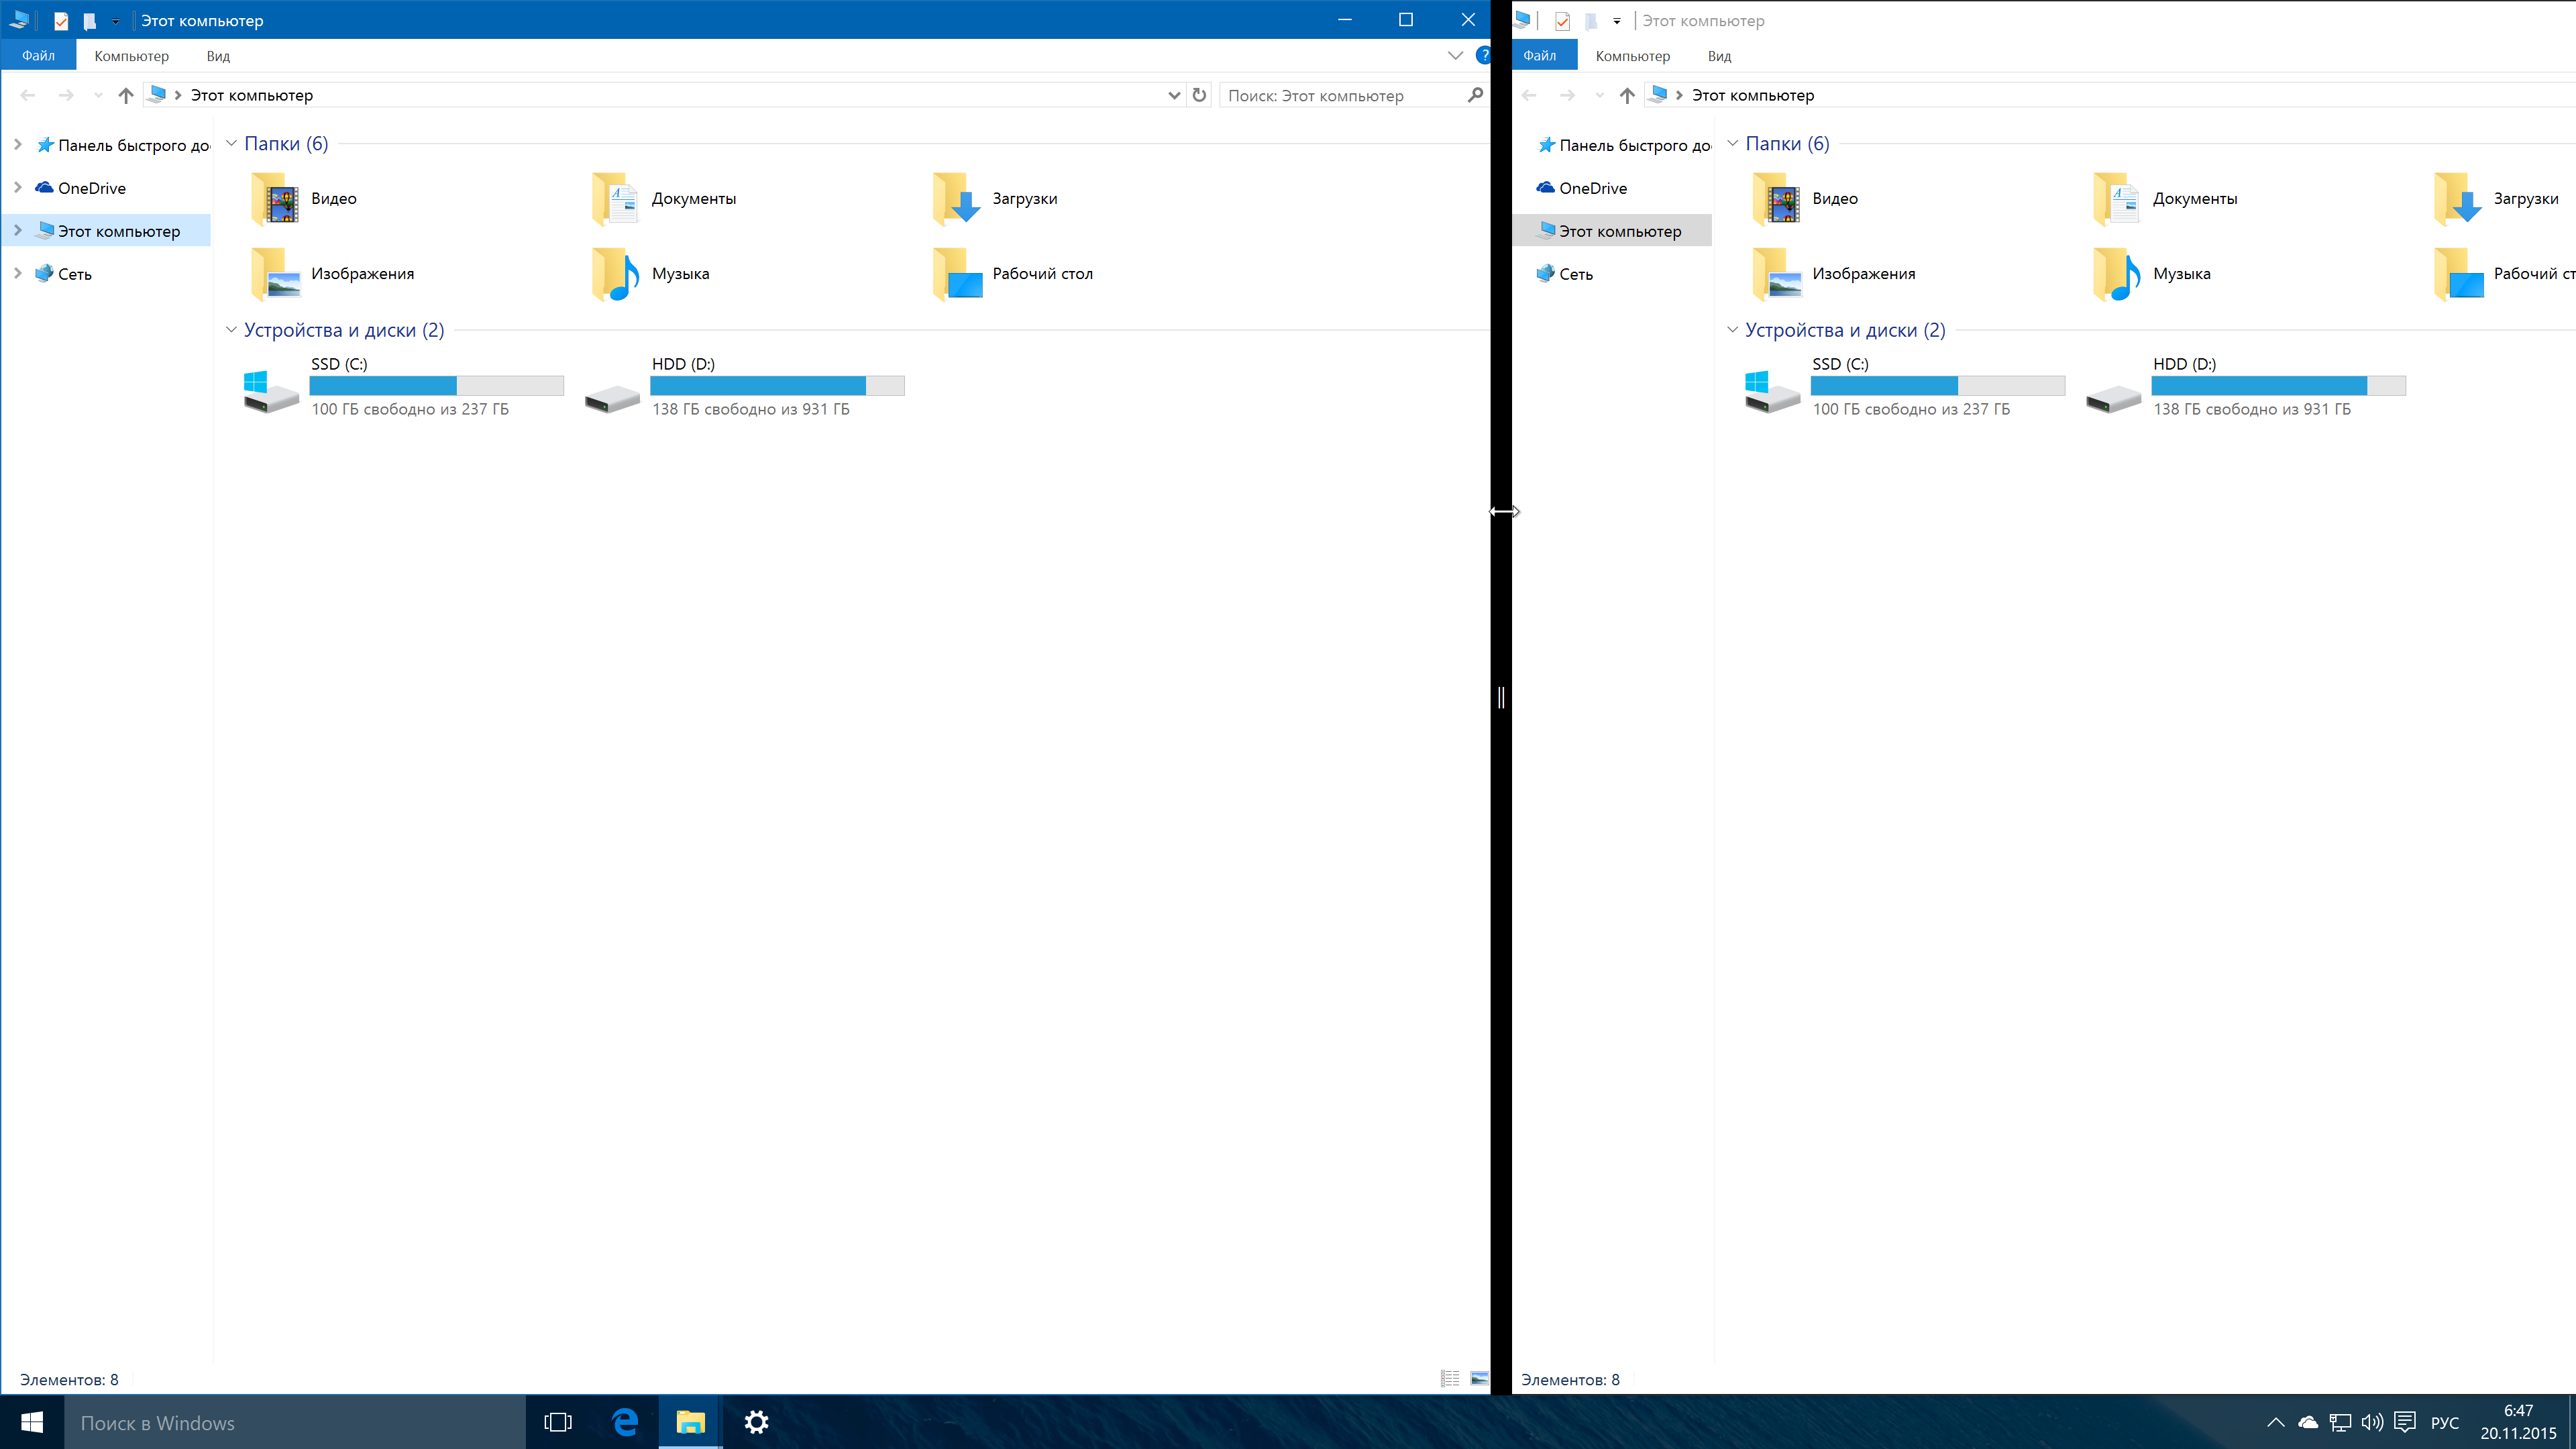Open Microsoft Edge from the taskbar
2576x1449 pixels.
625,1422
